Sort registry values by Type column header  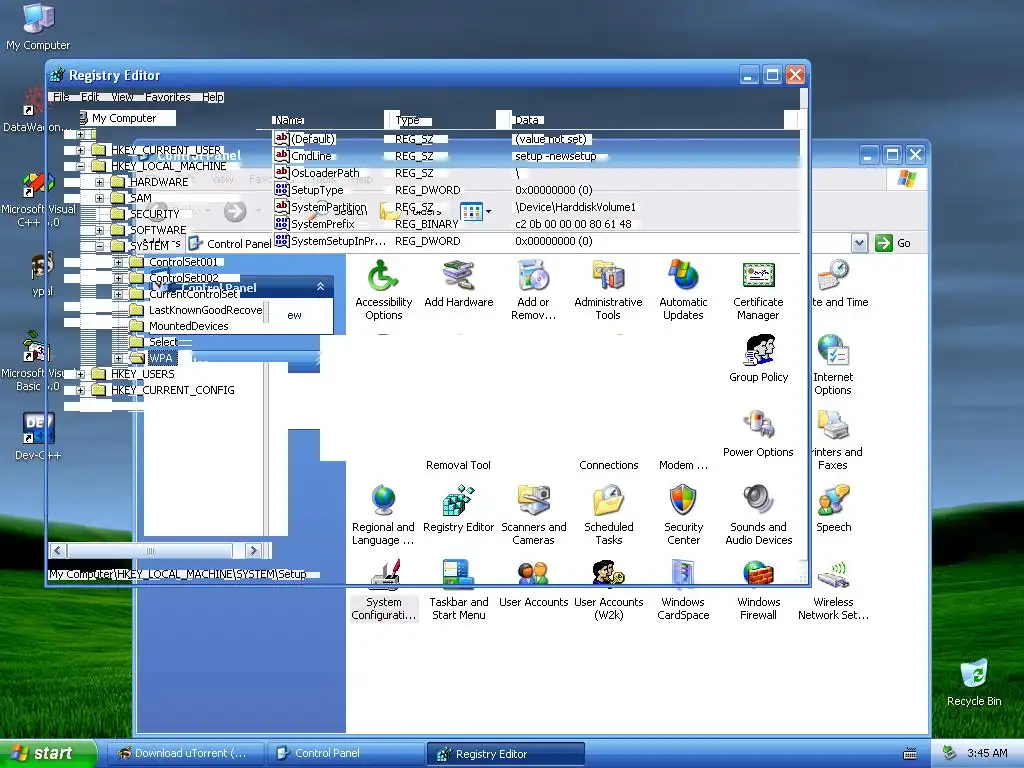(x=439, y=120)
